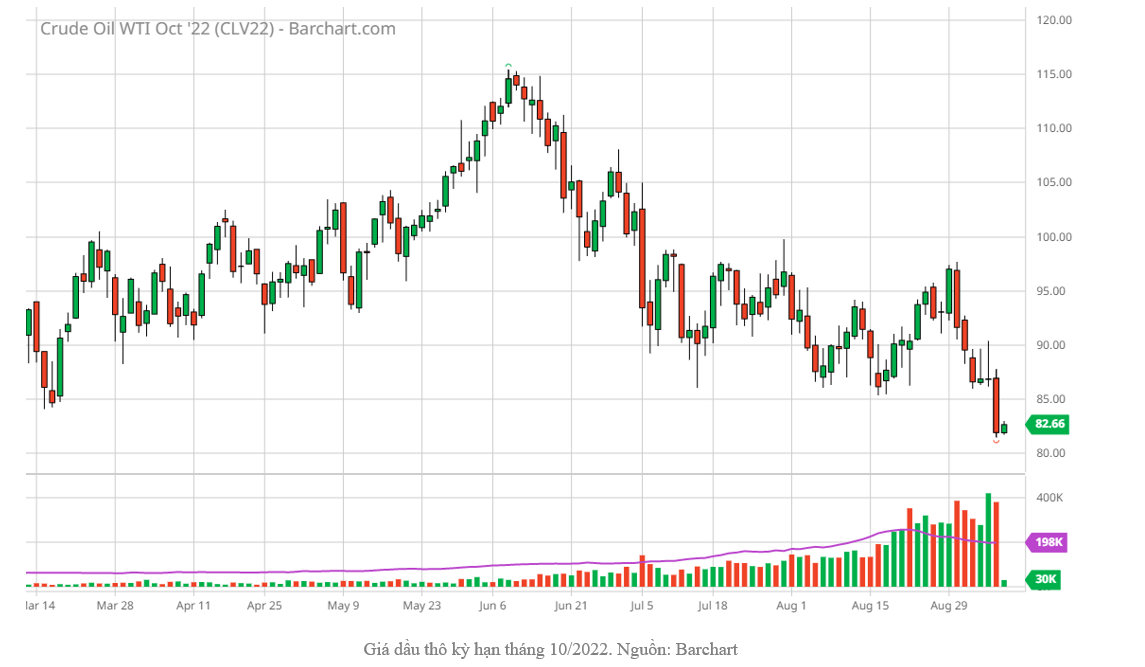Click the caption 'Giá dầu thô kỳ hạn tháng 10/2022'

(487, 649)
